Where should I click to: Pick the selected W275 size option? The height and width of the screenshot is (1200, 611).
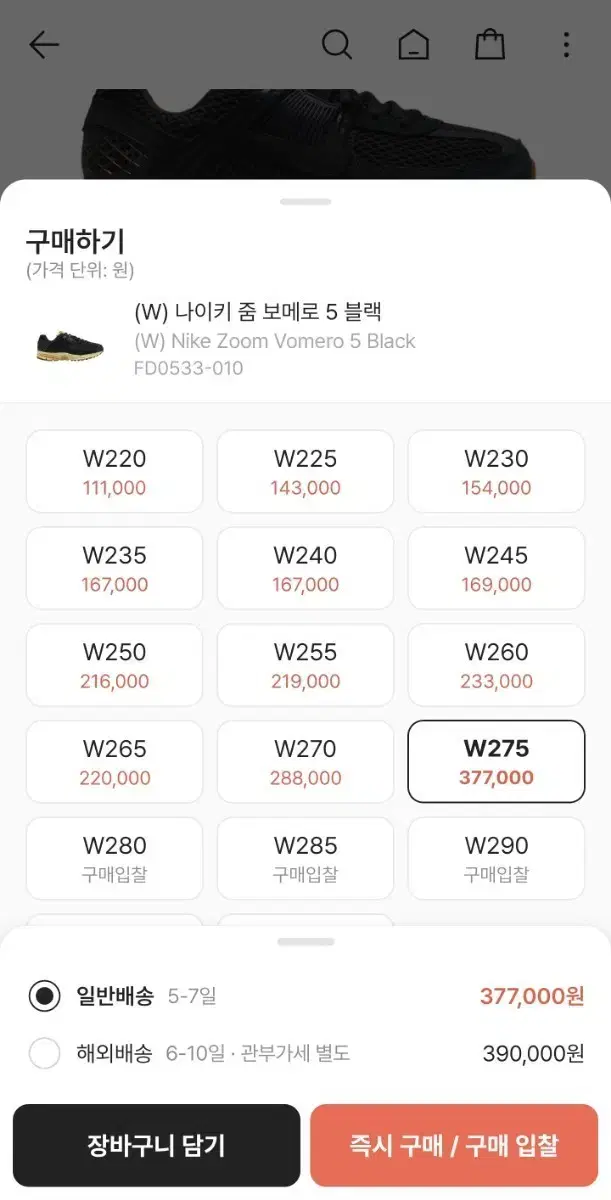coord(496,761)
